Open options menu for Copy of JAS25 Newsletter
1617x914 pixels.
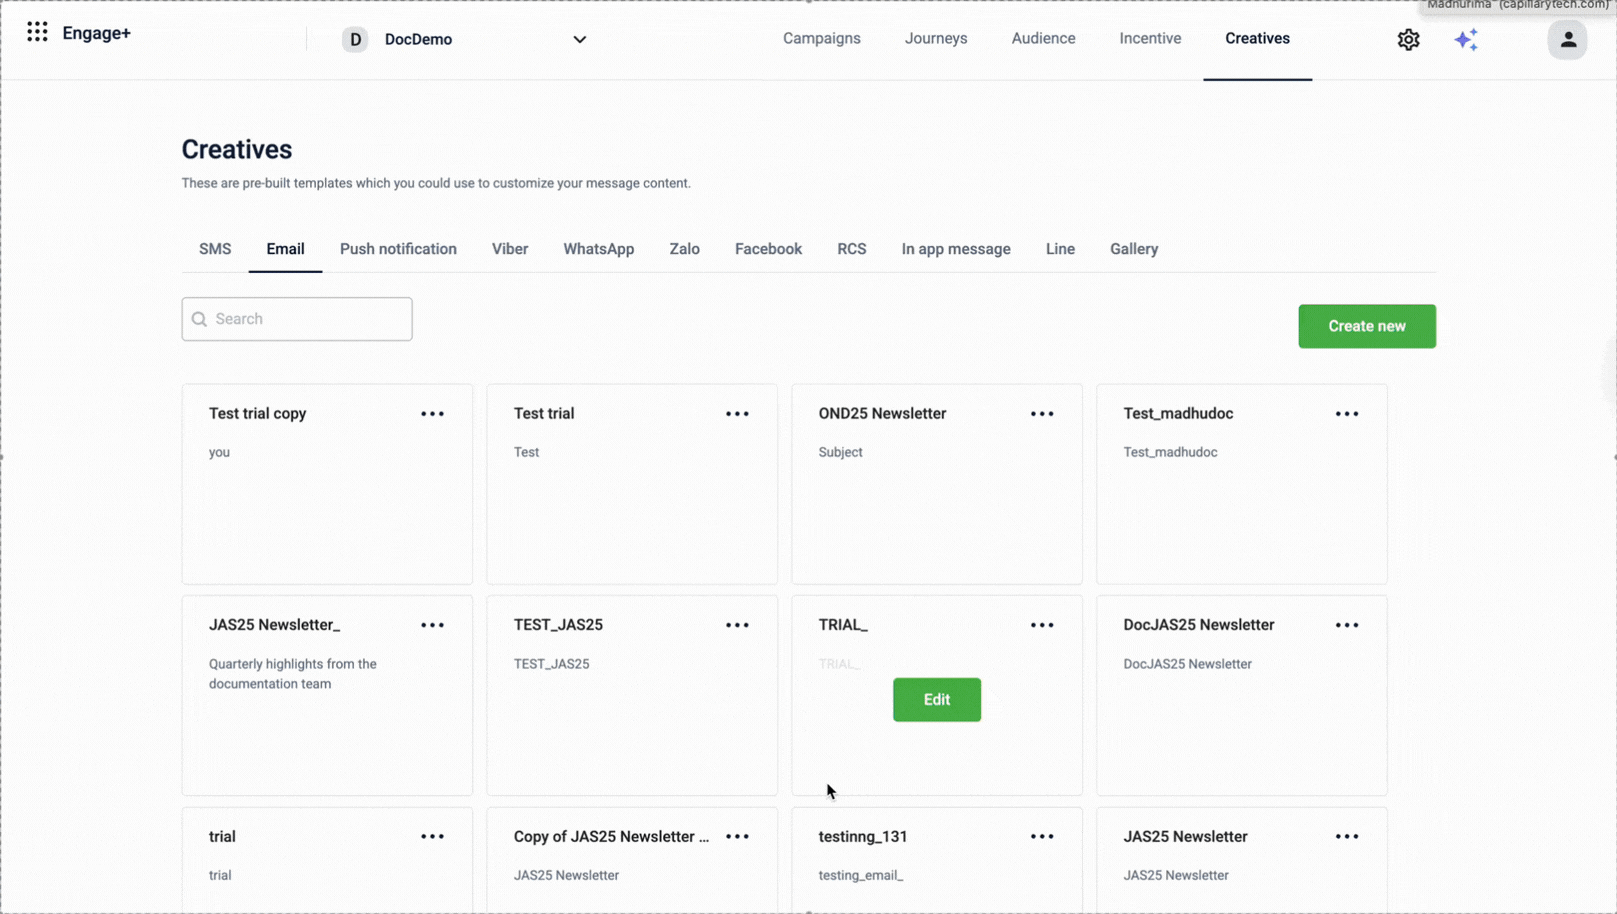tap(737, 837)
